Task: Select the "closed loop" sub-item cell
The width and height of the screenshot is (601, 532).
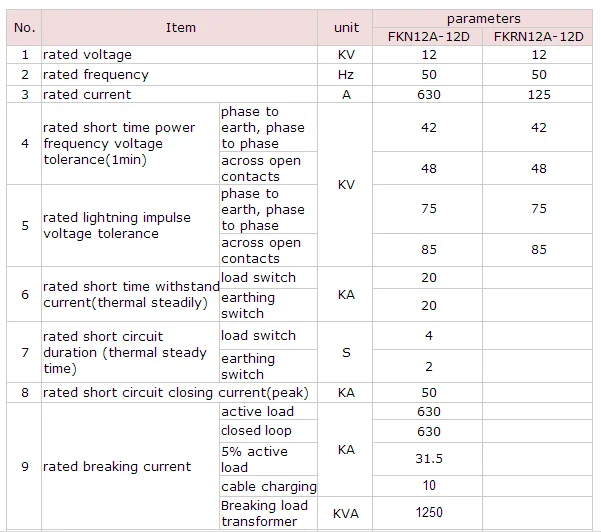Action: (257, 431)
